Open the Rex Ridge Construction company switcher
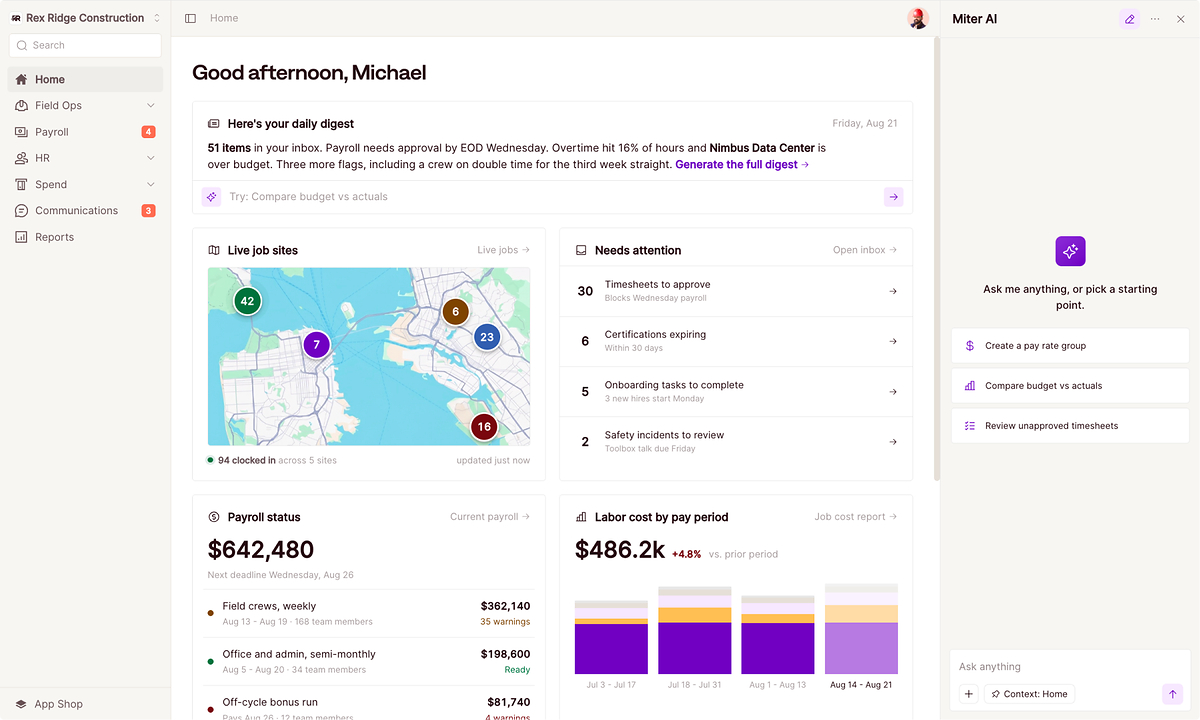 point(85,18)
